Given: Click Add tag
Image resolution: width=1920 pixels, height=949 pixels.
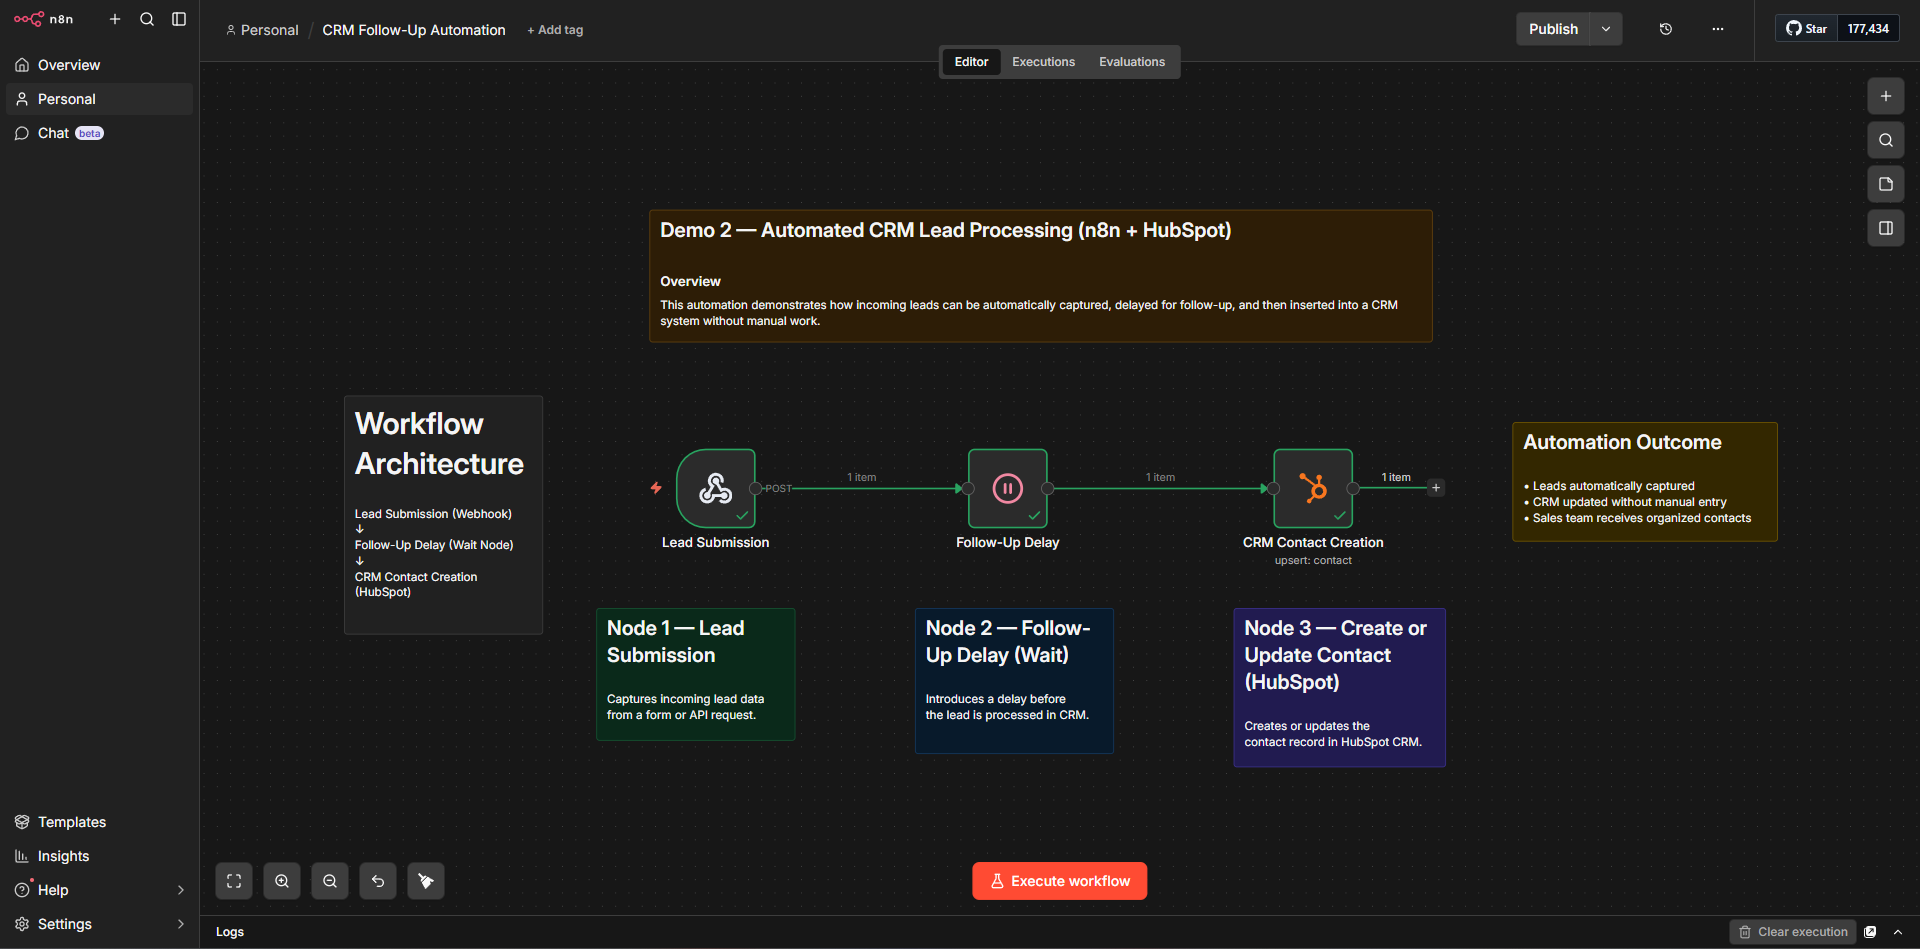Looking at the screenshot, I should [x=555, y=30].
